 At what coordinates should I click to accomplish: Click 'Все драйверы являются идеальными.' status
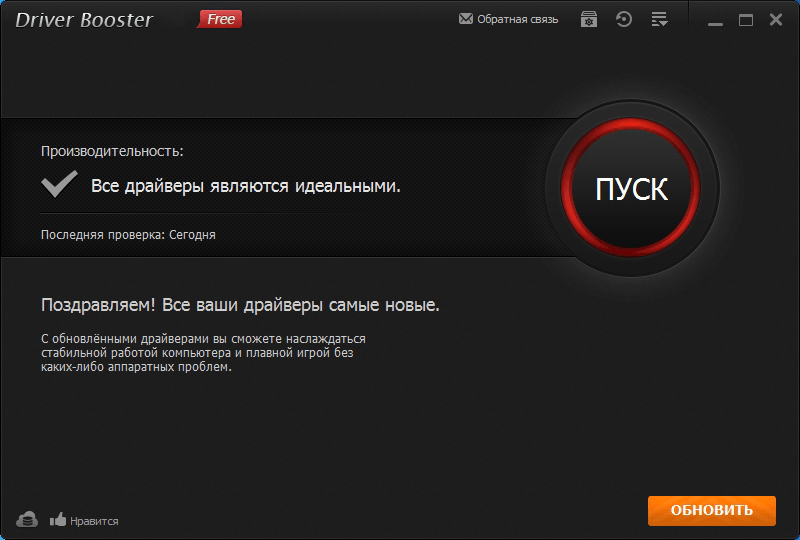tap(245, 186)
